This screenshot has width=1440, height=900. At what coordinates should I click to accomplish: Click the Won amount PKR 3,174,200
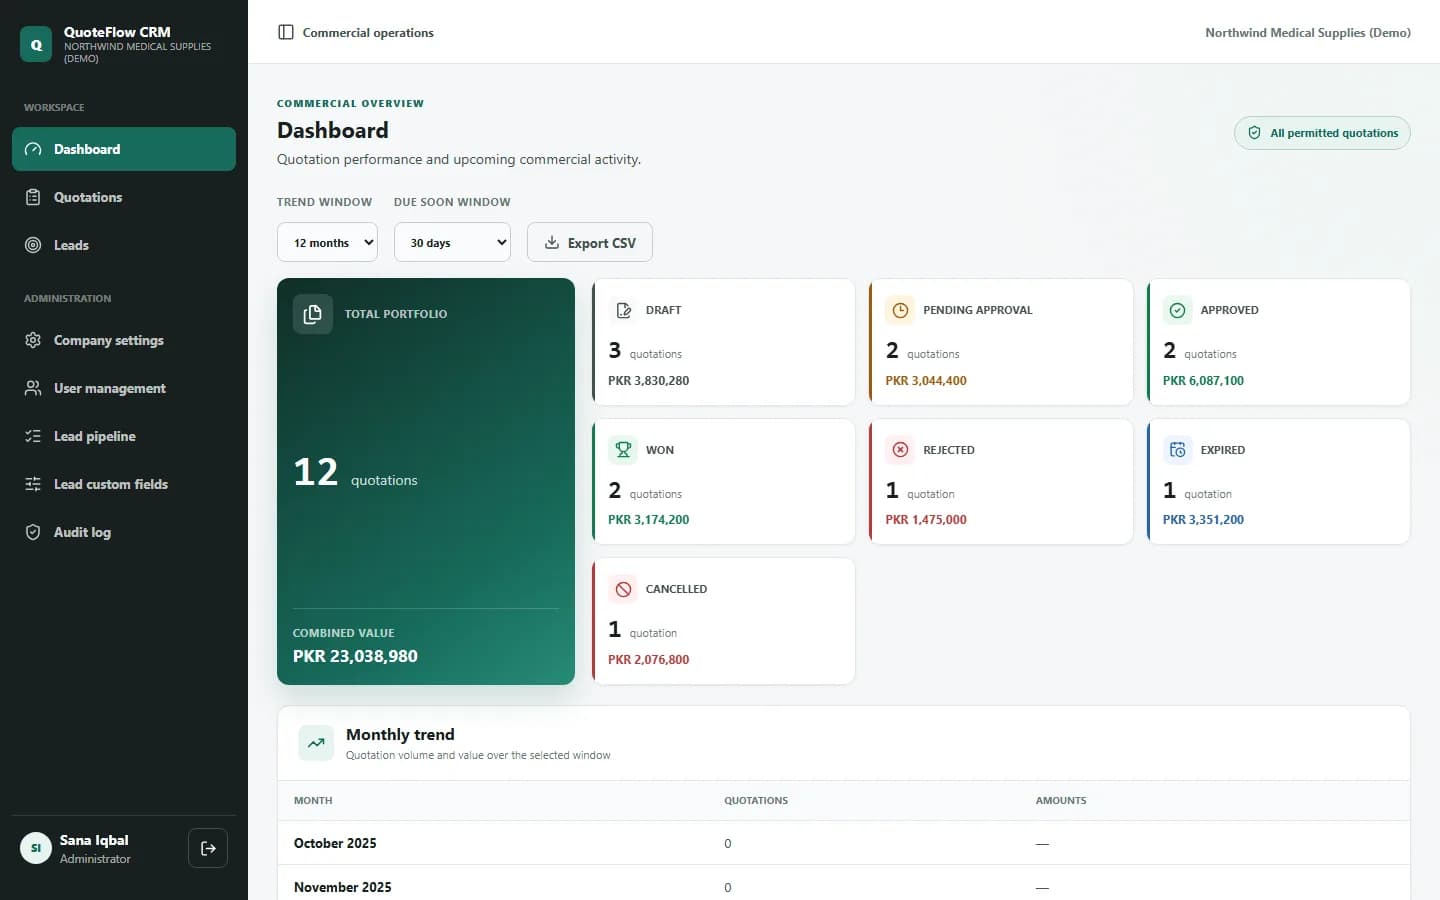point(648,519)
